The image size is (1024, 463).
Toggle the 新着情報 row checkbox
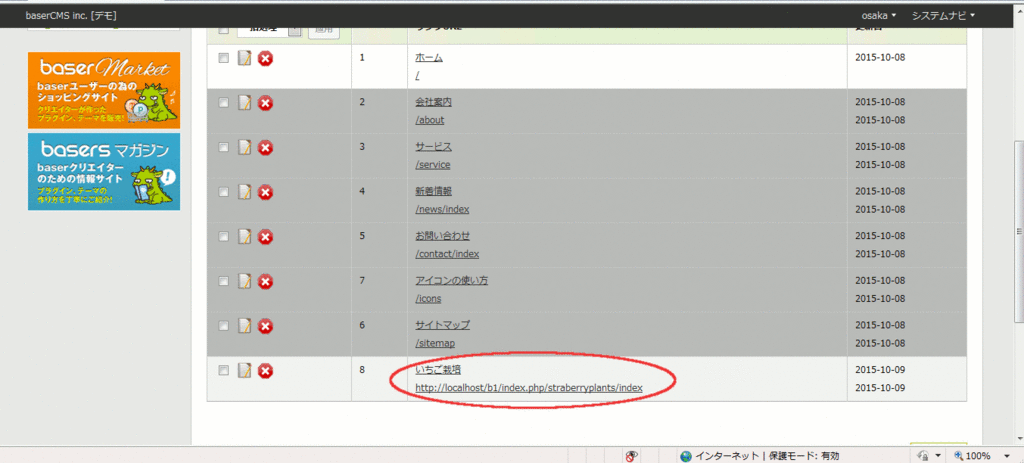coord(223,191)
